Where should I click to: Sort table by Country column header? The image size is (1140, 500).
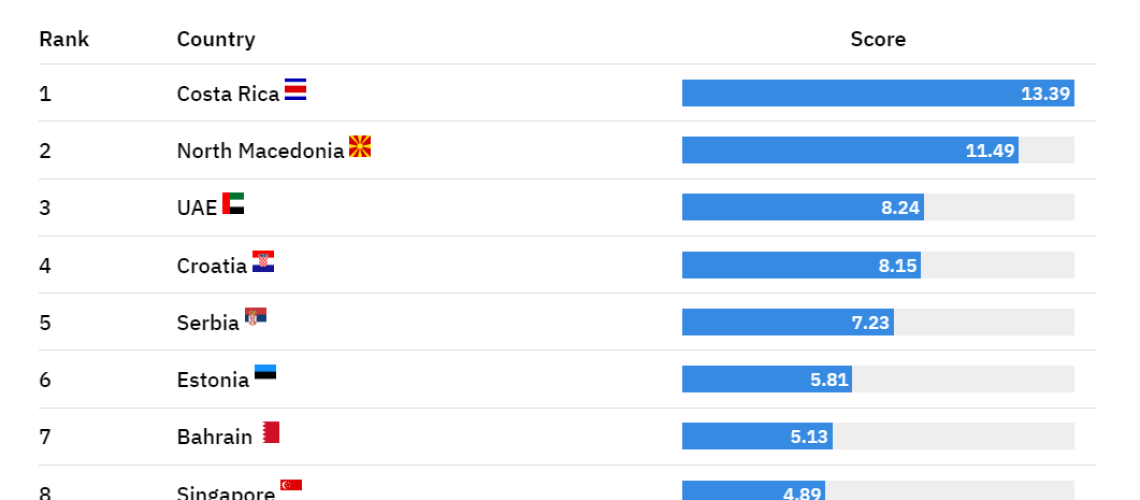coord(216,39)
